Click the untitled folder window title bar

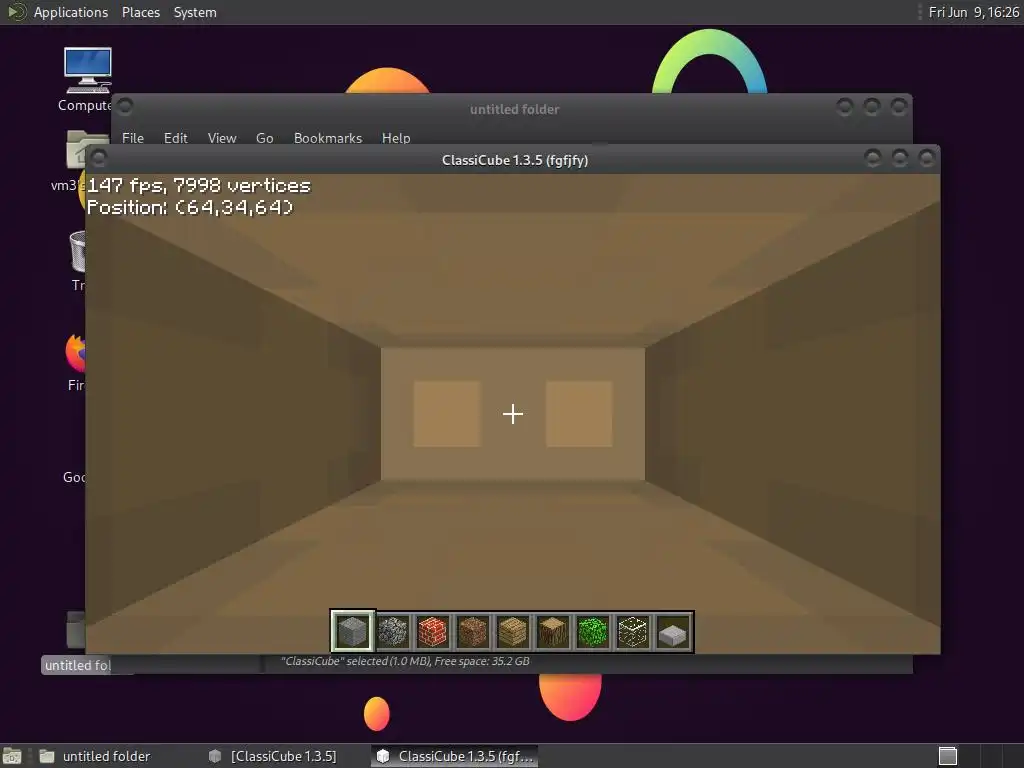(x=515, y=109)
